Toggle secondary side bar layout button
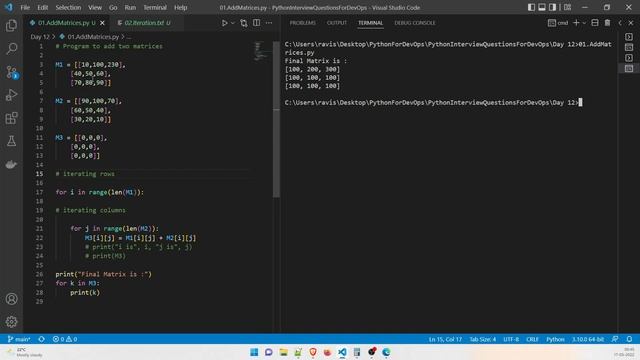This screenshot has height=360, width=640. [552, 7]
